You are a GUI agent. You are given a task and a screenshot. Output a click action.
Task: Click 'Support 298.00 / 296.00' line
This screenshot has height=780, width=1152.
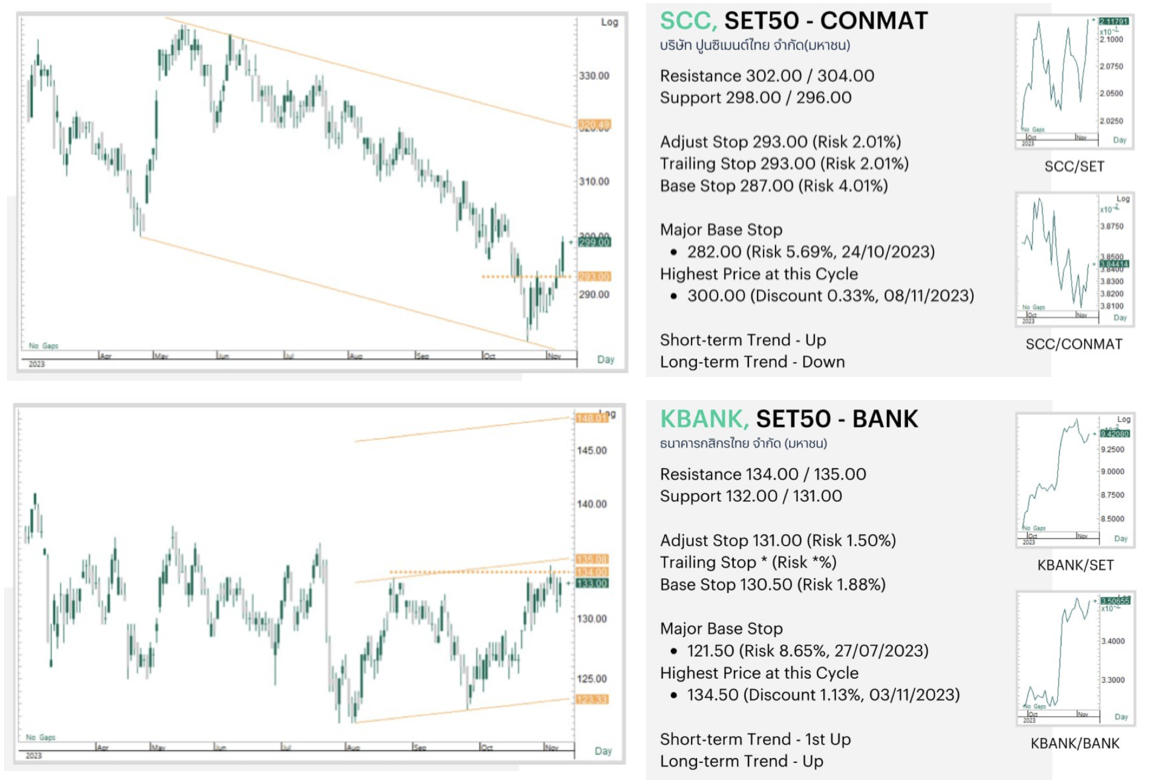tap(755, 98)
